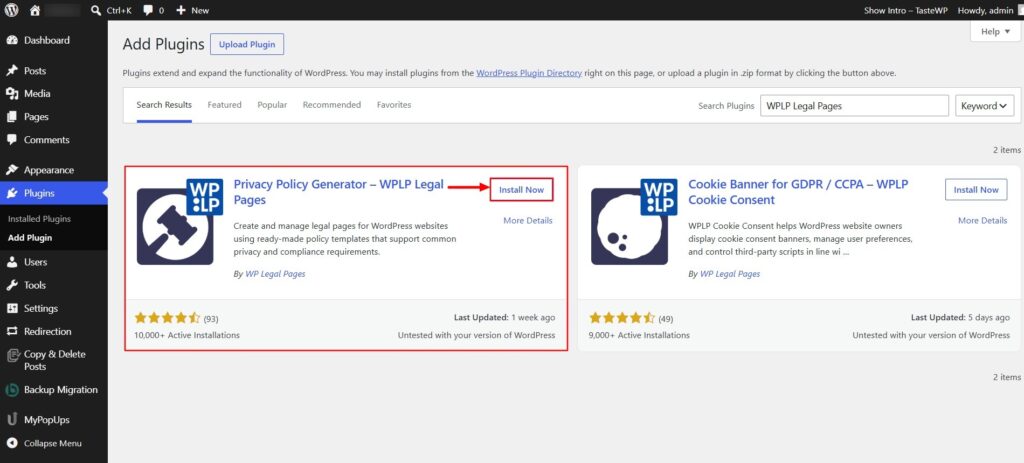Open Add Plugin submenu item
Viewport: 1024px width, 463px height.
[30, 238]
